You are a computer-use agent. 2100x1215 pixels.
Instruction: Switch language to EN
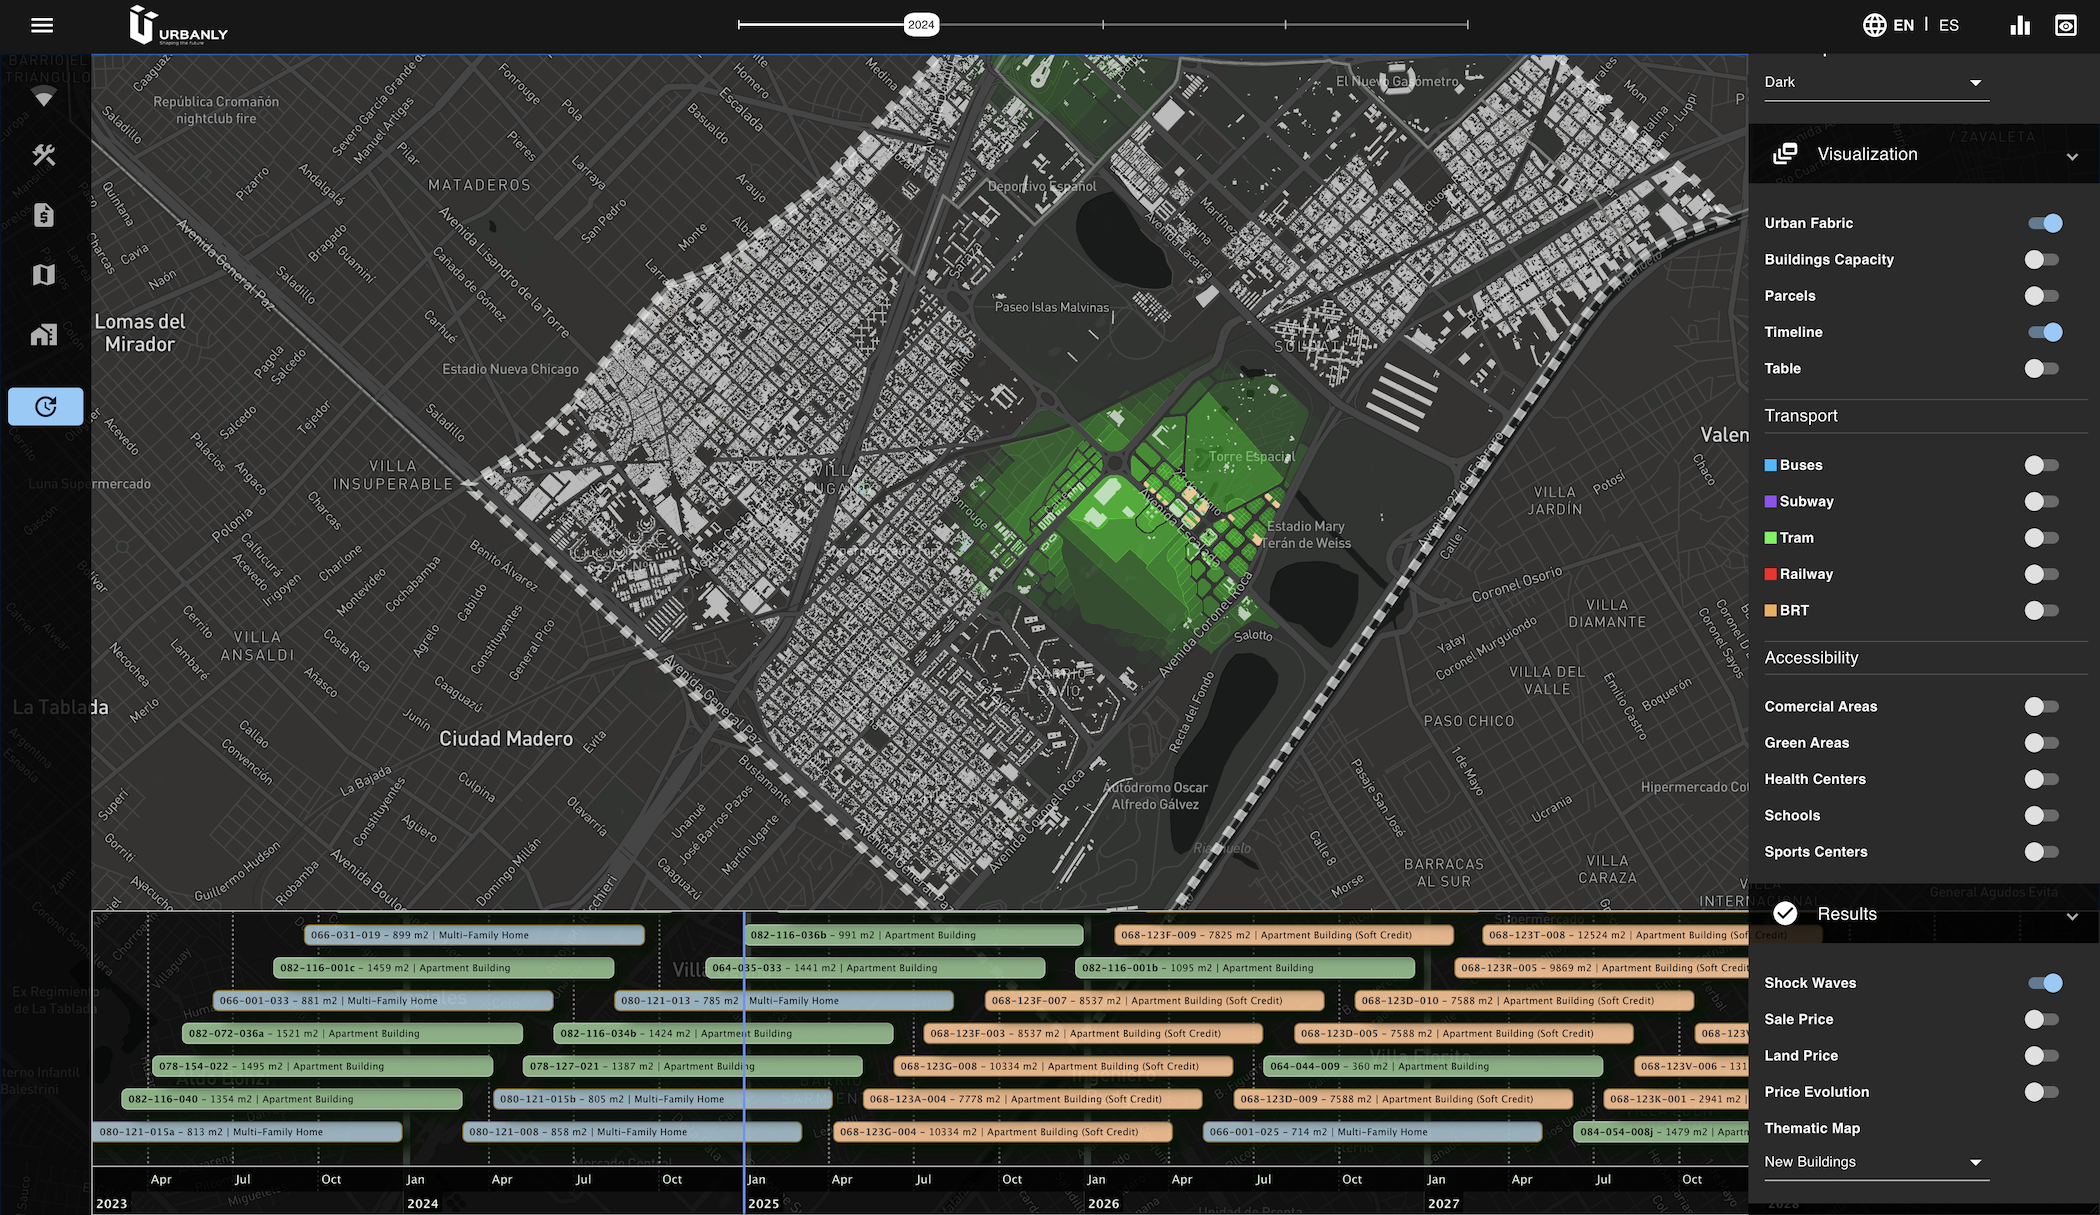click(1904, 25)
